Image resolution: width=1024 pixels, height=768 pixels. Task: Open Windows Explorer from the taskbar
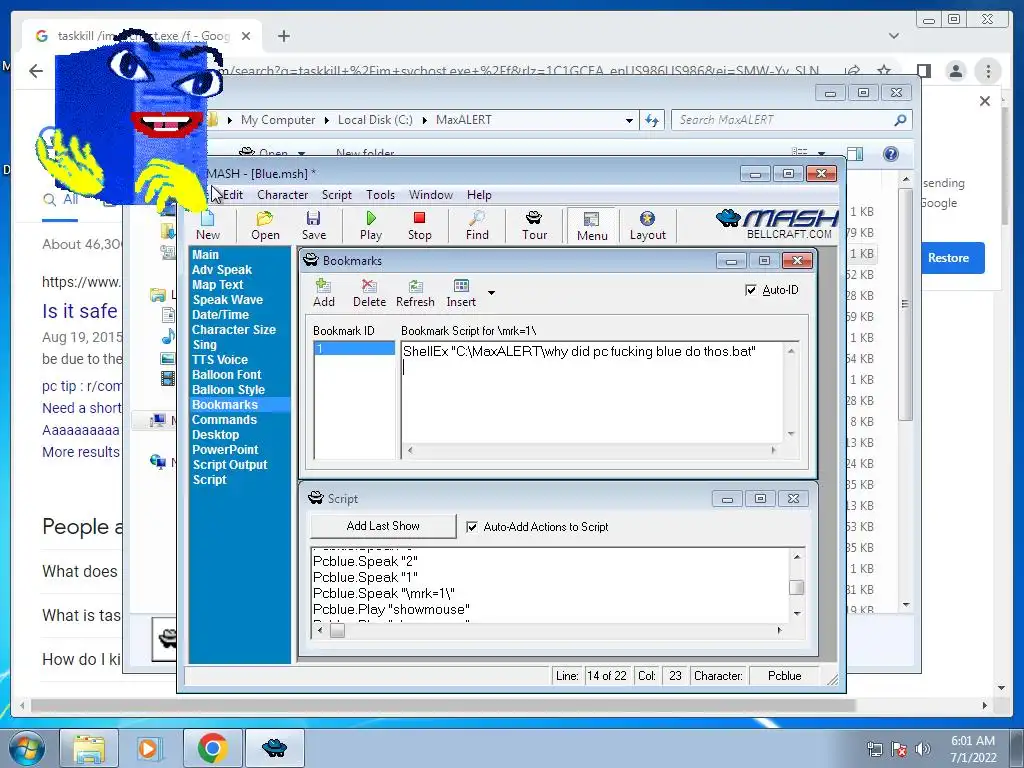click(89, 748)
